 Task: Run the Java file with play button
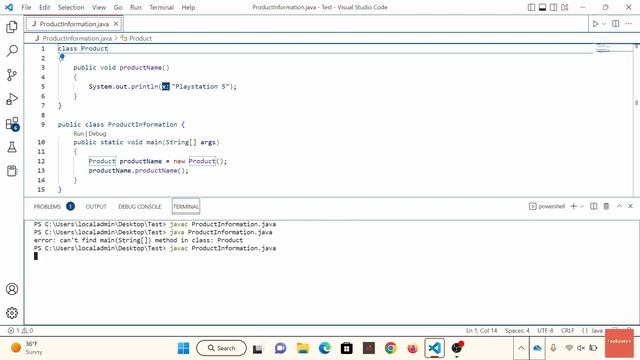click(596, 24)
